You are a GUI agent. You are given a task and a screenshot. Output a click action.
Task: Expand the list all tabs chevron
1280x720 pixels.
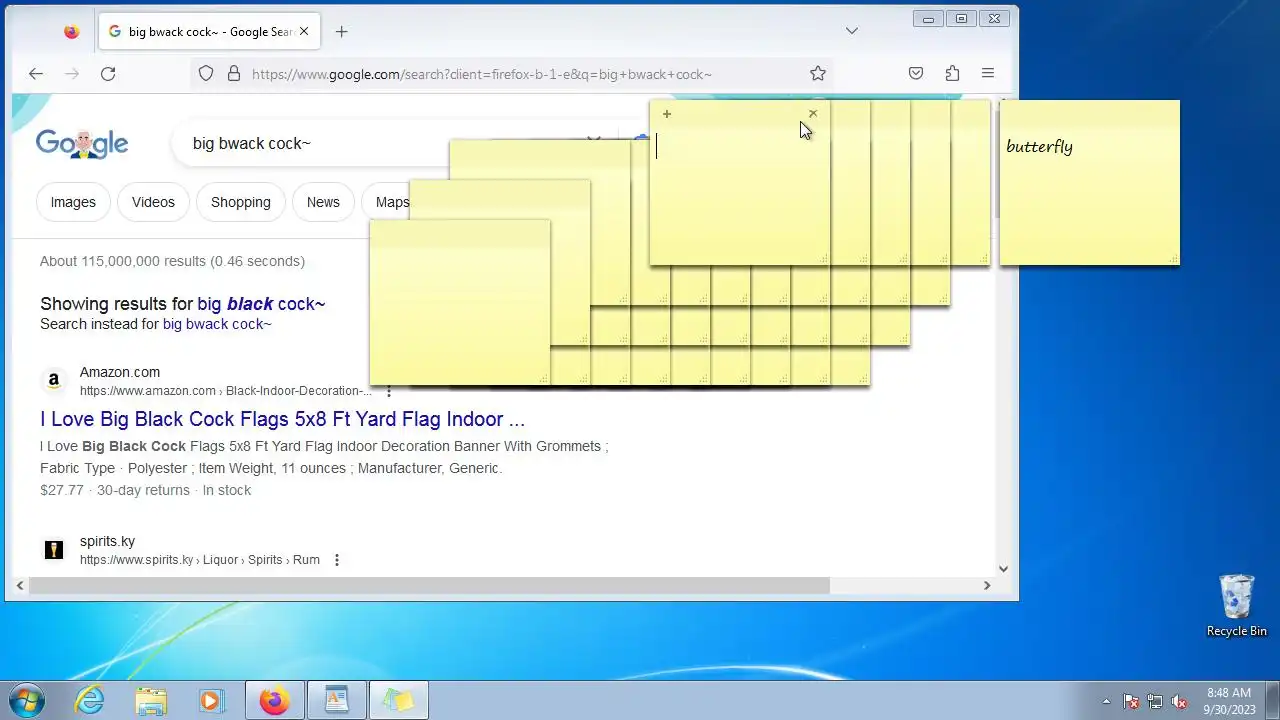[x=851, y=32]
